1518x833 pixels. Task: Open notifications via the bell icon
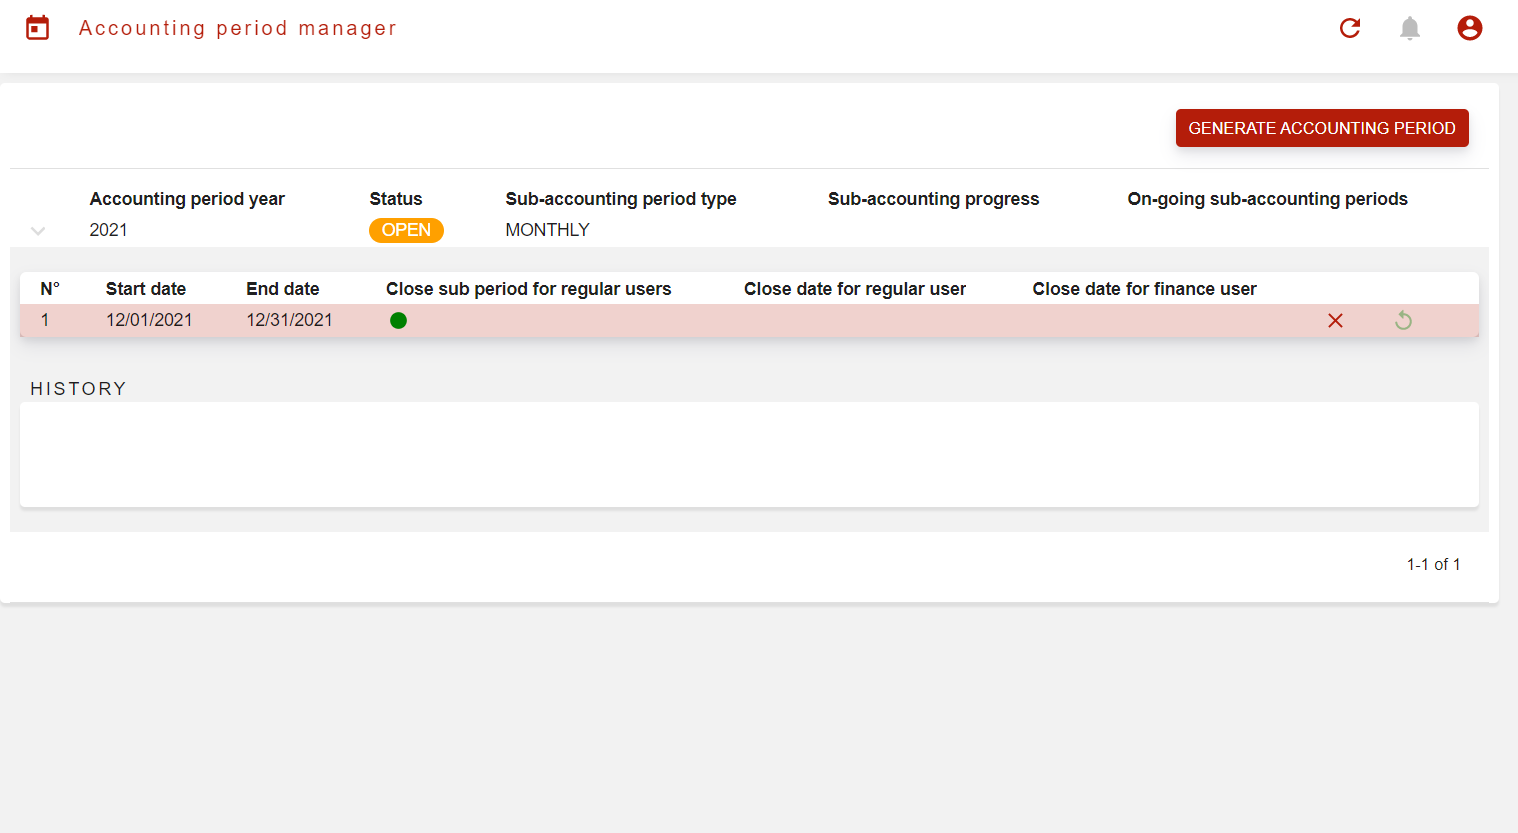coord(1410,28)
